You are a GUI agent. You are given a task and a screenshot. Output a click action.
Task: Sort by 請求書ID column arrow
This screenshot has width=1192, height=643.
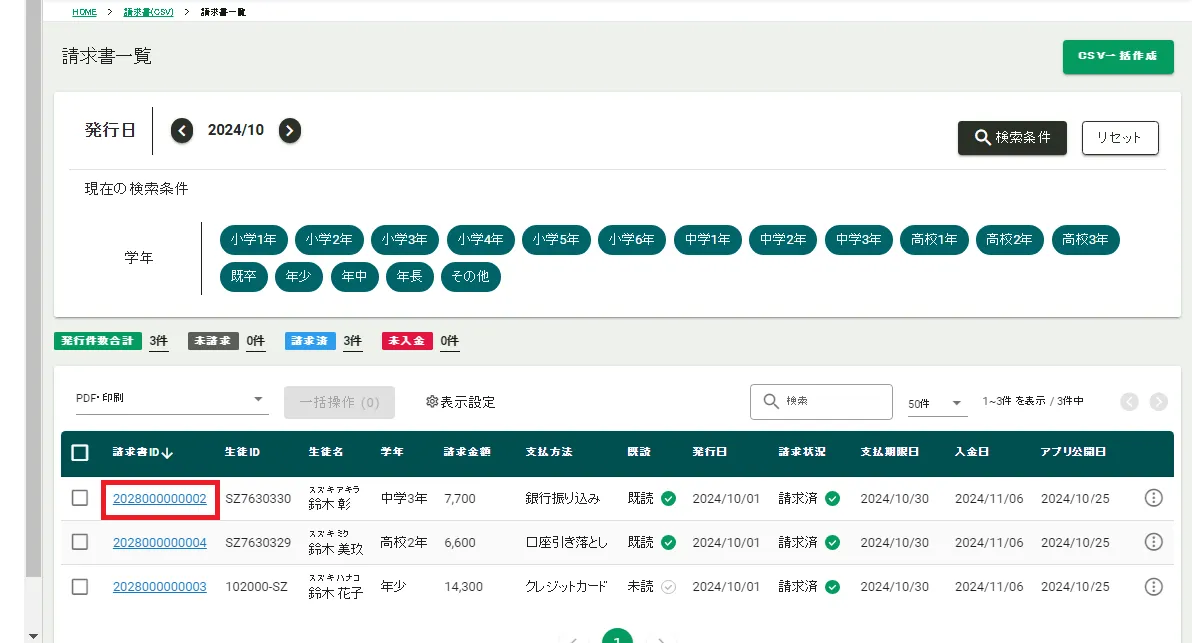(x=167, y=452)
